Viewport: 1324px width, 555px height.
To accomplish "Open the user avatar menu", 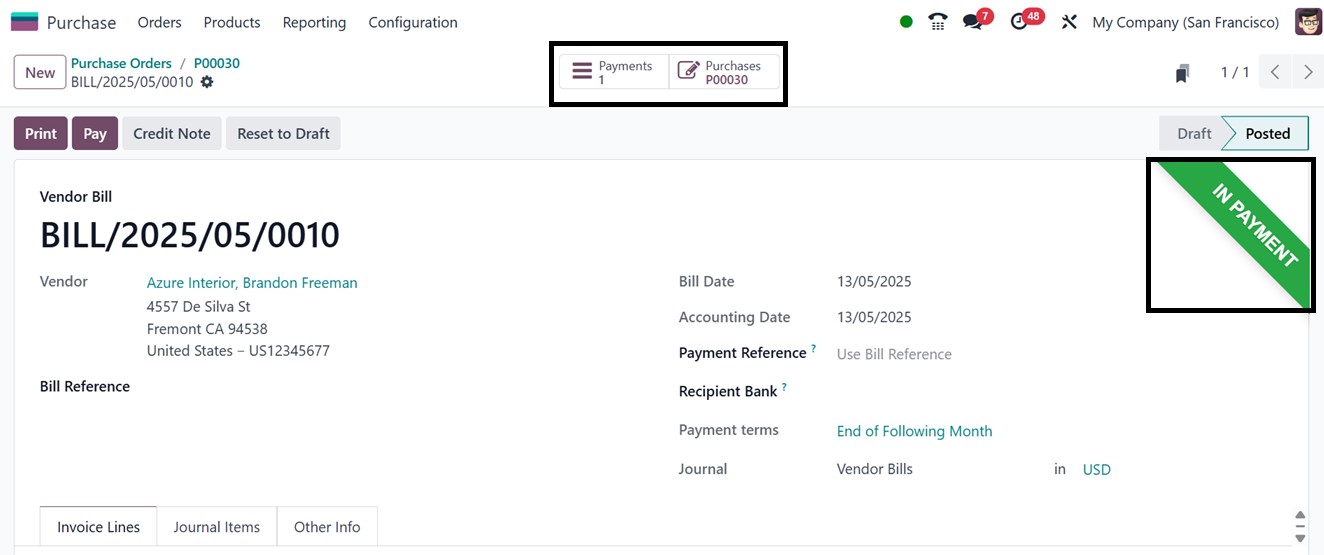I will [1308, 22].
